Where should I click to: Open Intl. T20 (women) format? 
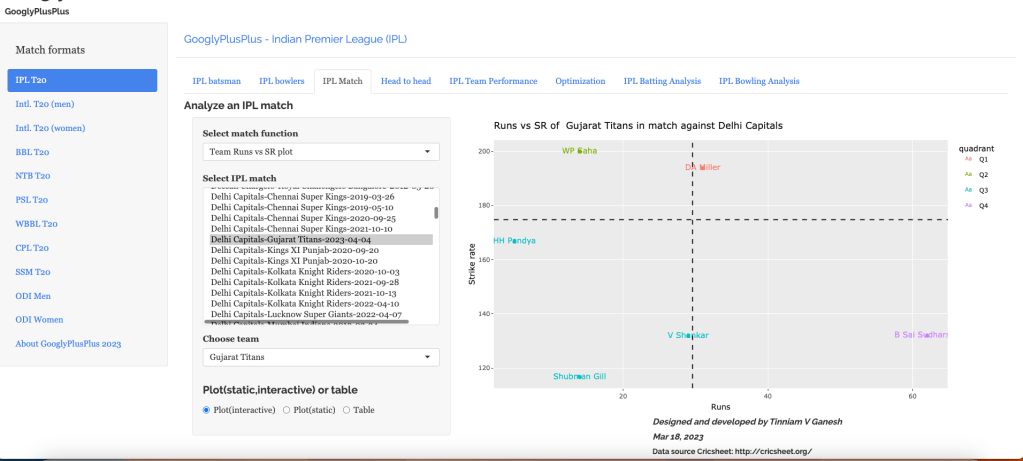click(x=49, y=128)
